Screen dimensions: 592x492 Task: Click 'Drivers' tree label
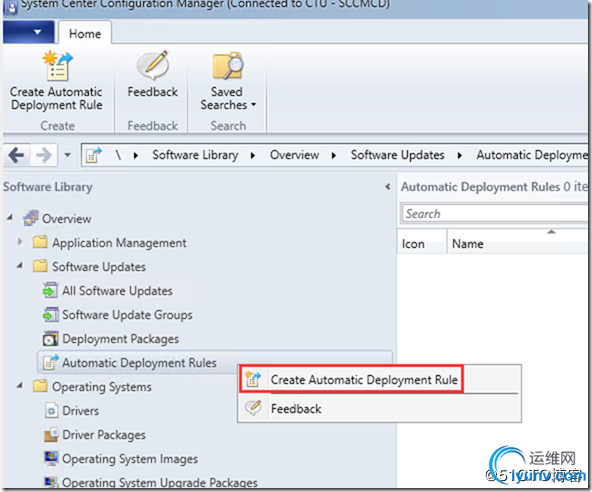(80, 411)
